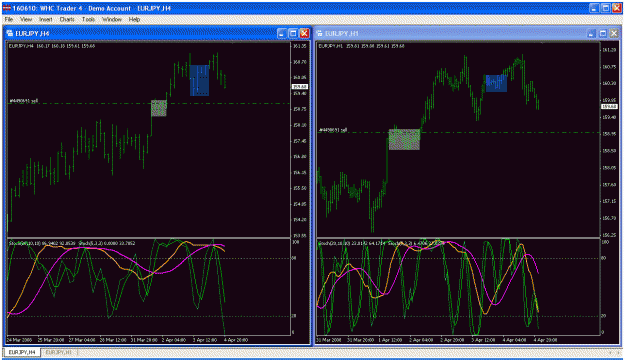Image resolution: width=625 pixels, height=360 pixels.
Task: Minimize the EURJPY,H1 chart window
Action: pos(592,34)
